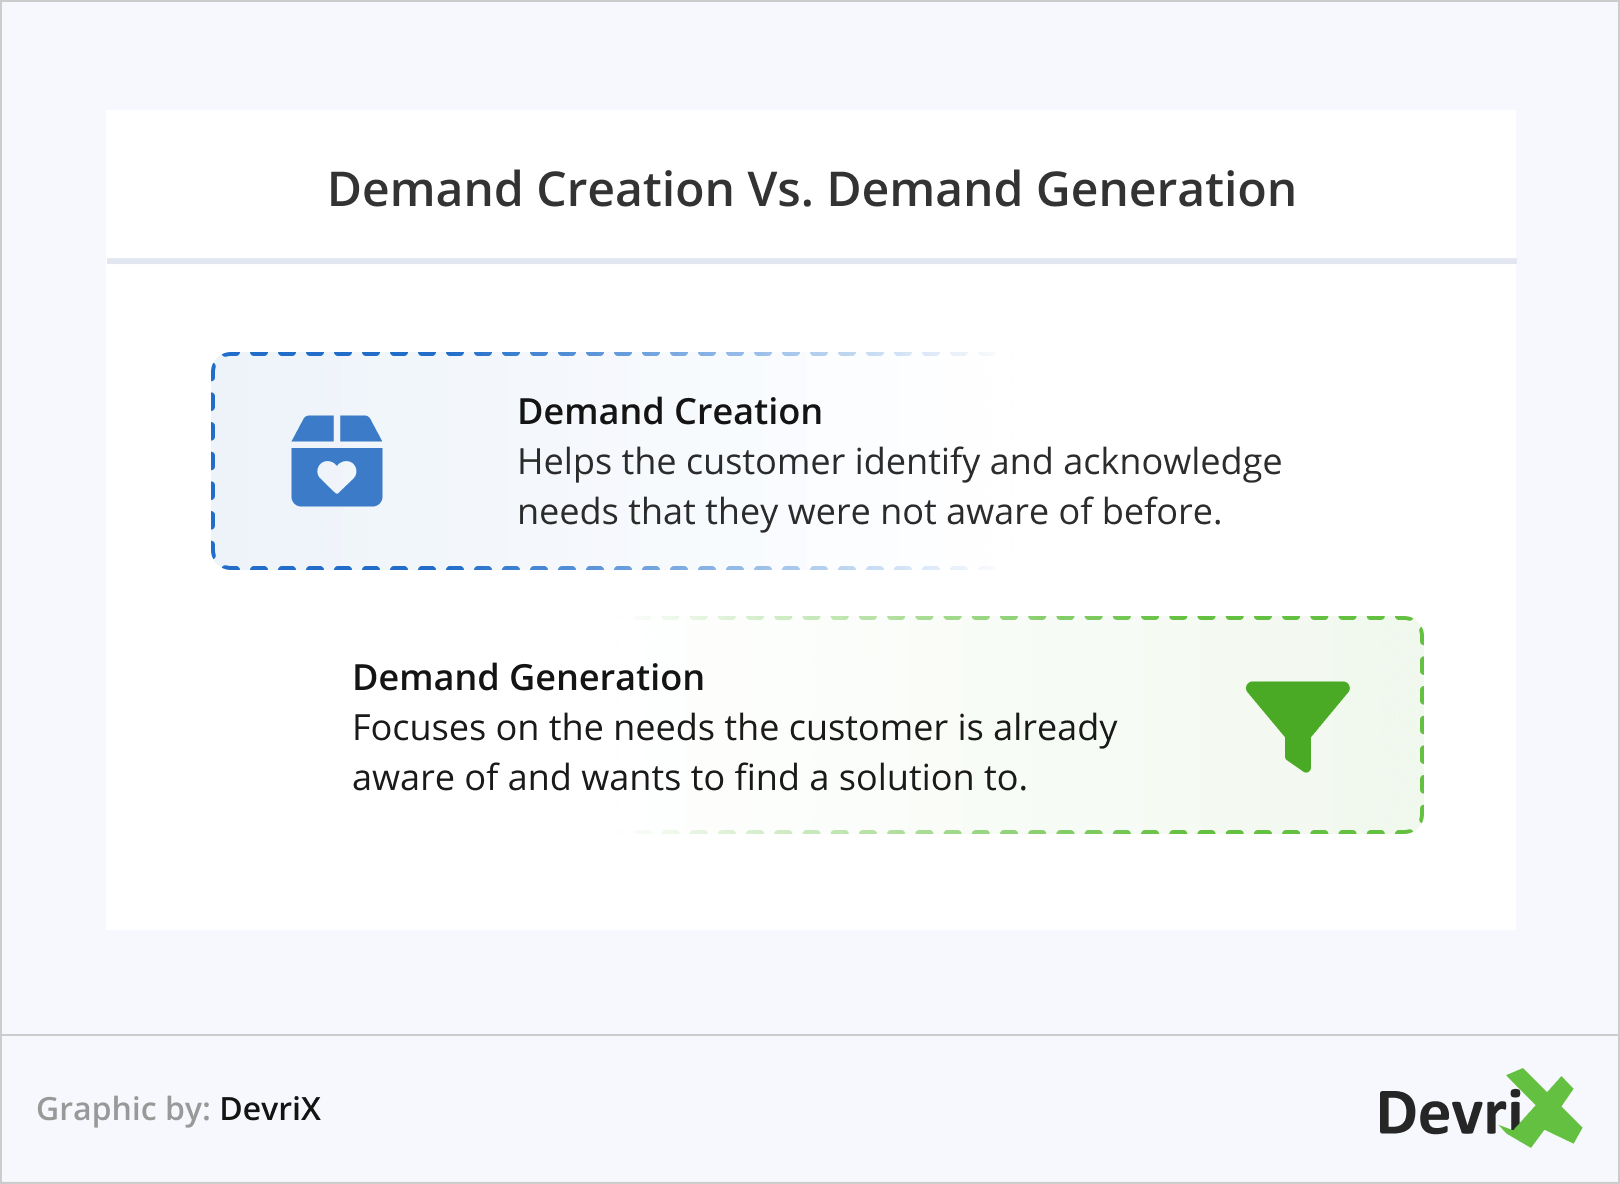Click the "Helps the customer identify and acknowledge" line

[899, 462]
